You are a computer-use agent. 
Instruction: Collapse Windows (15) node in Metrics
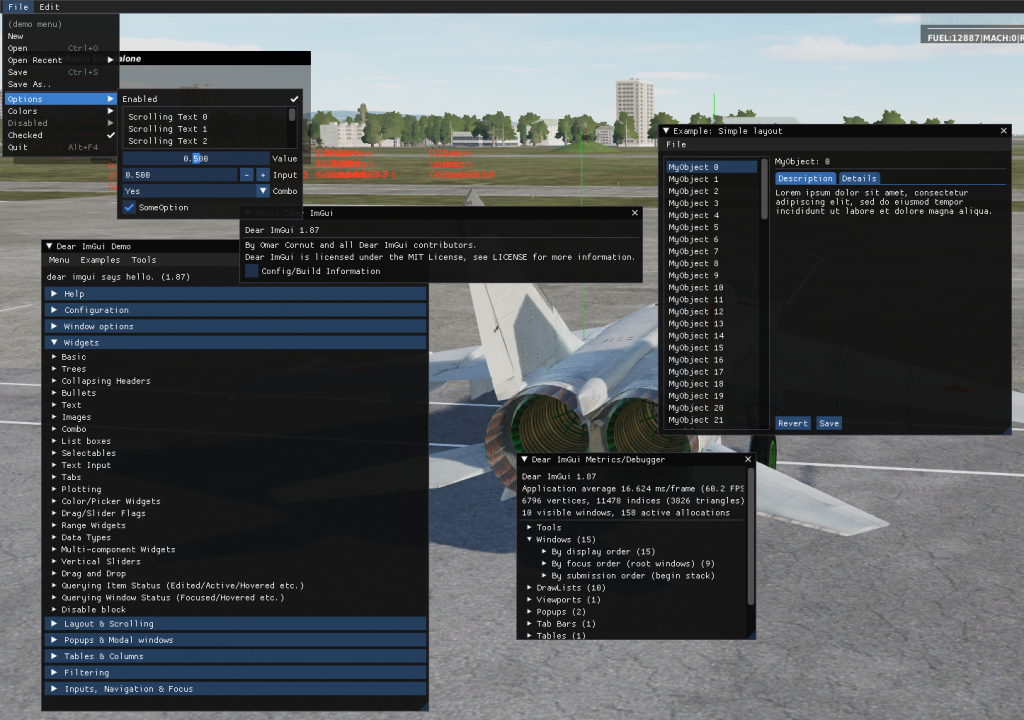coord(530,540)
